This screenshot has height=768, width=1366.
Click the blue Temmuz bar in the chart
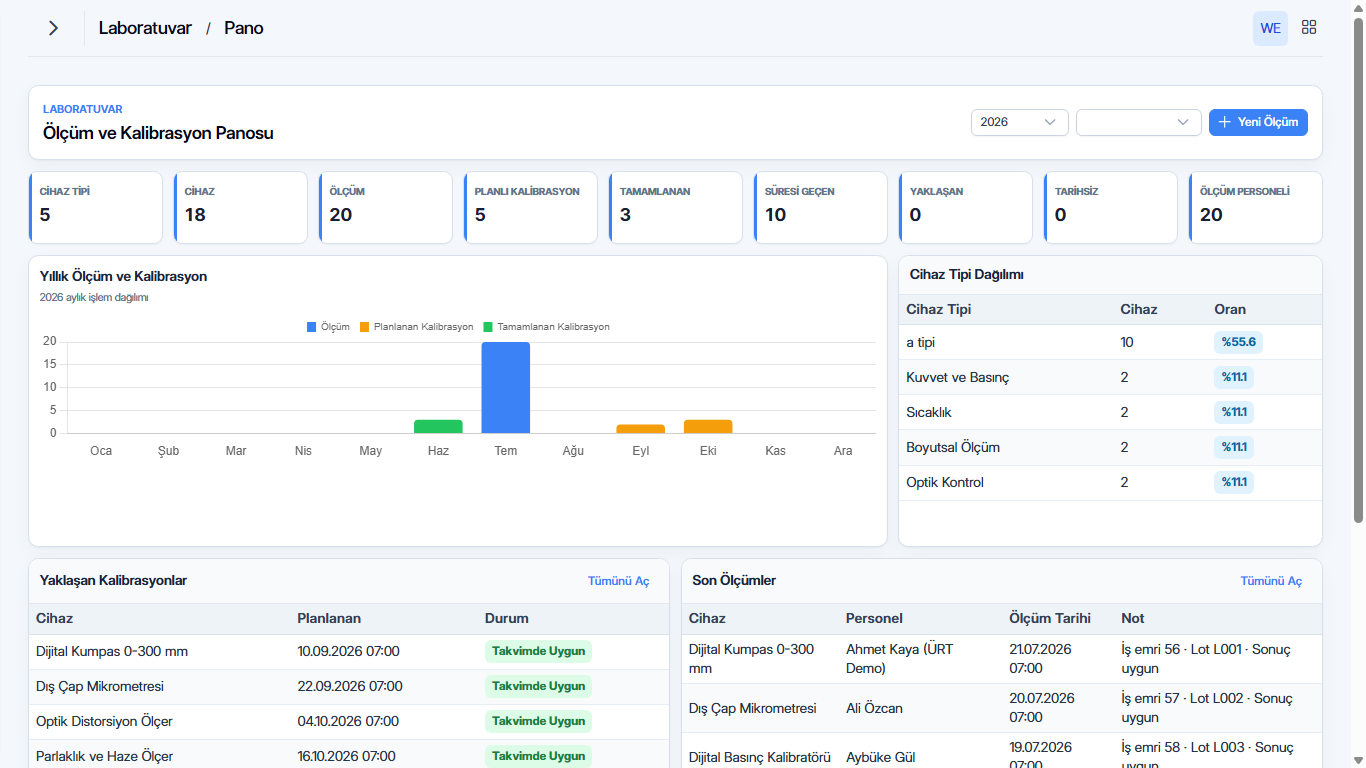click(x=506, y=387)
